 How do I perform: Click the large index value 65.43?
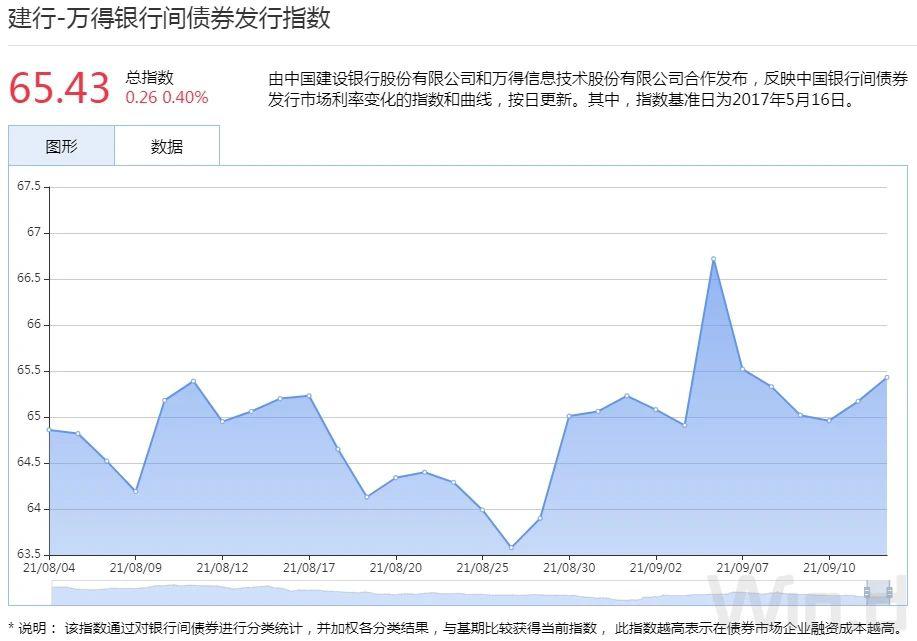click(x=59, y=88)
